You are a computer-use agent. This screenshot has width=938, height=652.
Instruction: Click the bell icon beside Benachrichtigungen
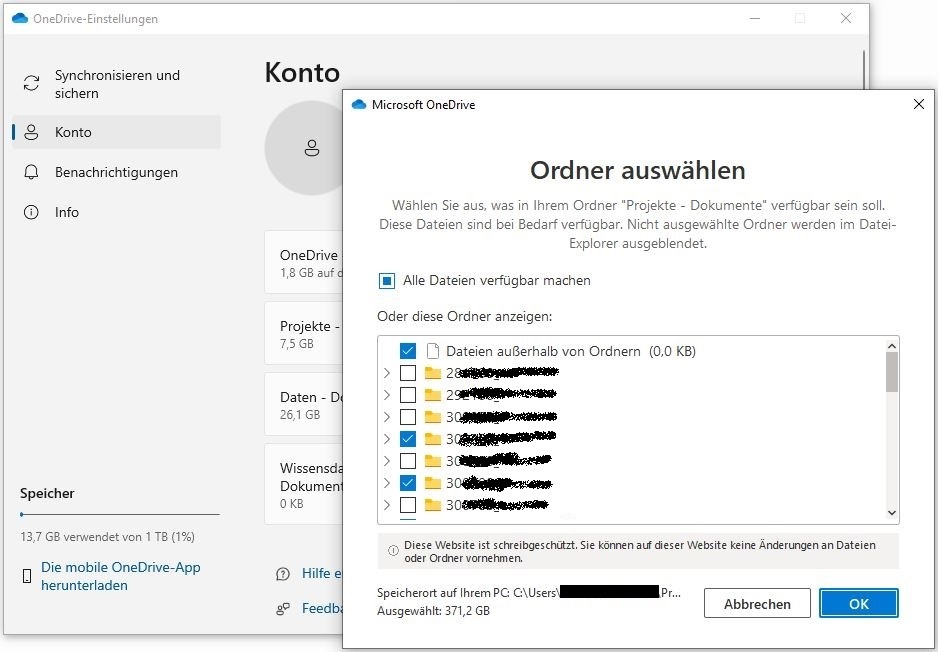click(x=31, y=172)
